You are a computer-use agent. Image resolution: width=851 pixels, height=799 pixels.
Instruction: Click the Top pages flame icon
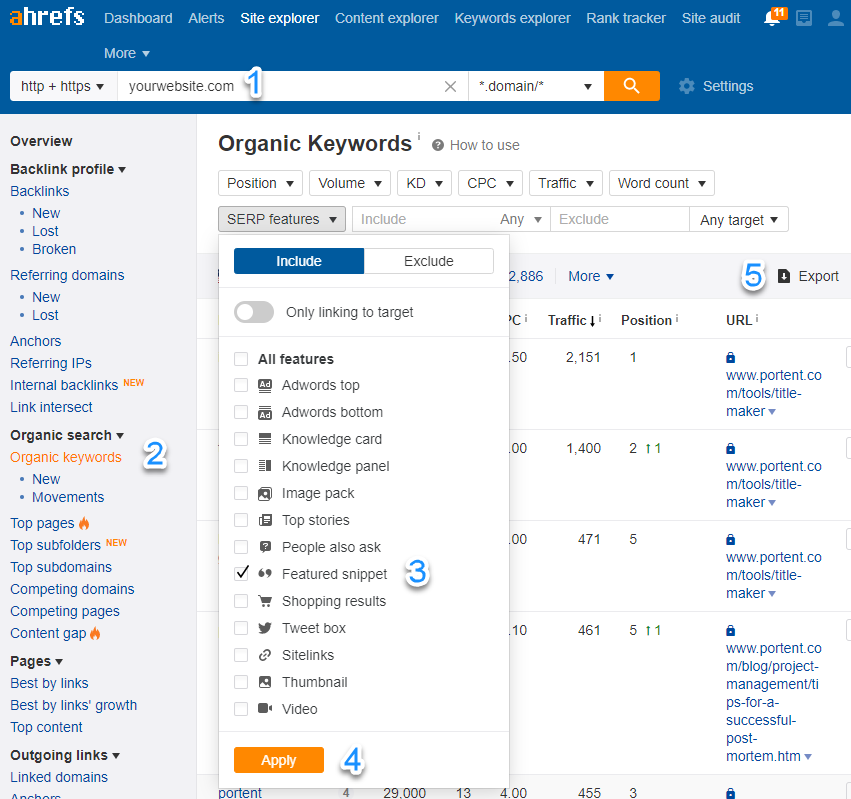pyautogui.click(x=84, y=523)
